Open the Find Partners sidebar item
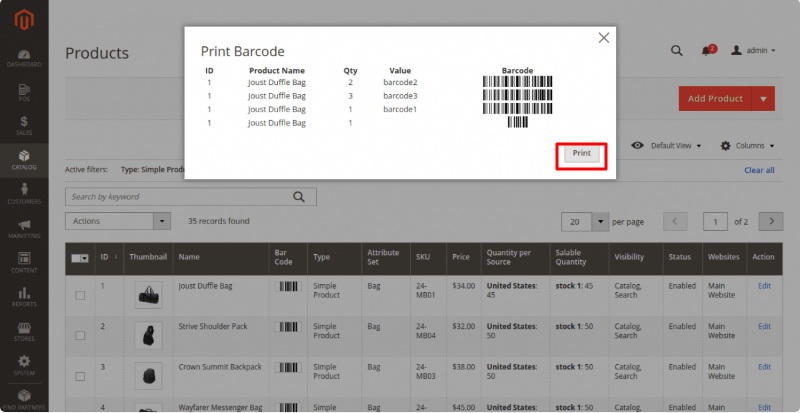This screenshot has height=413, width=800. [24, 400]
